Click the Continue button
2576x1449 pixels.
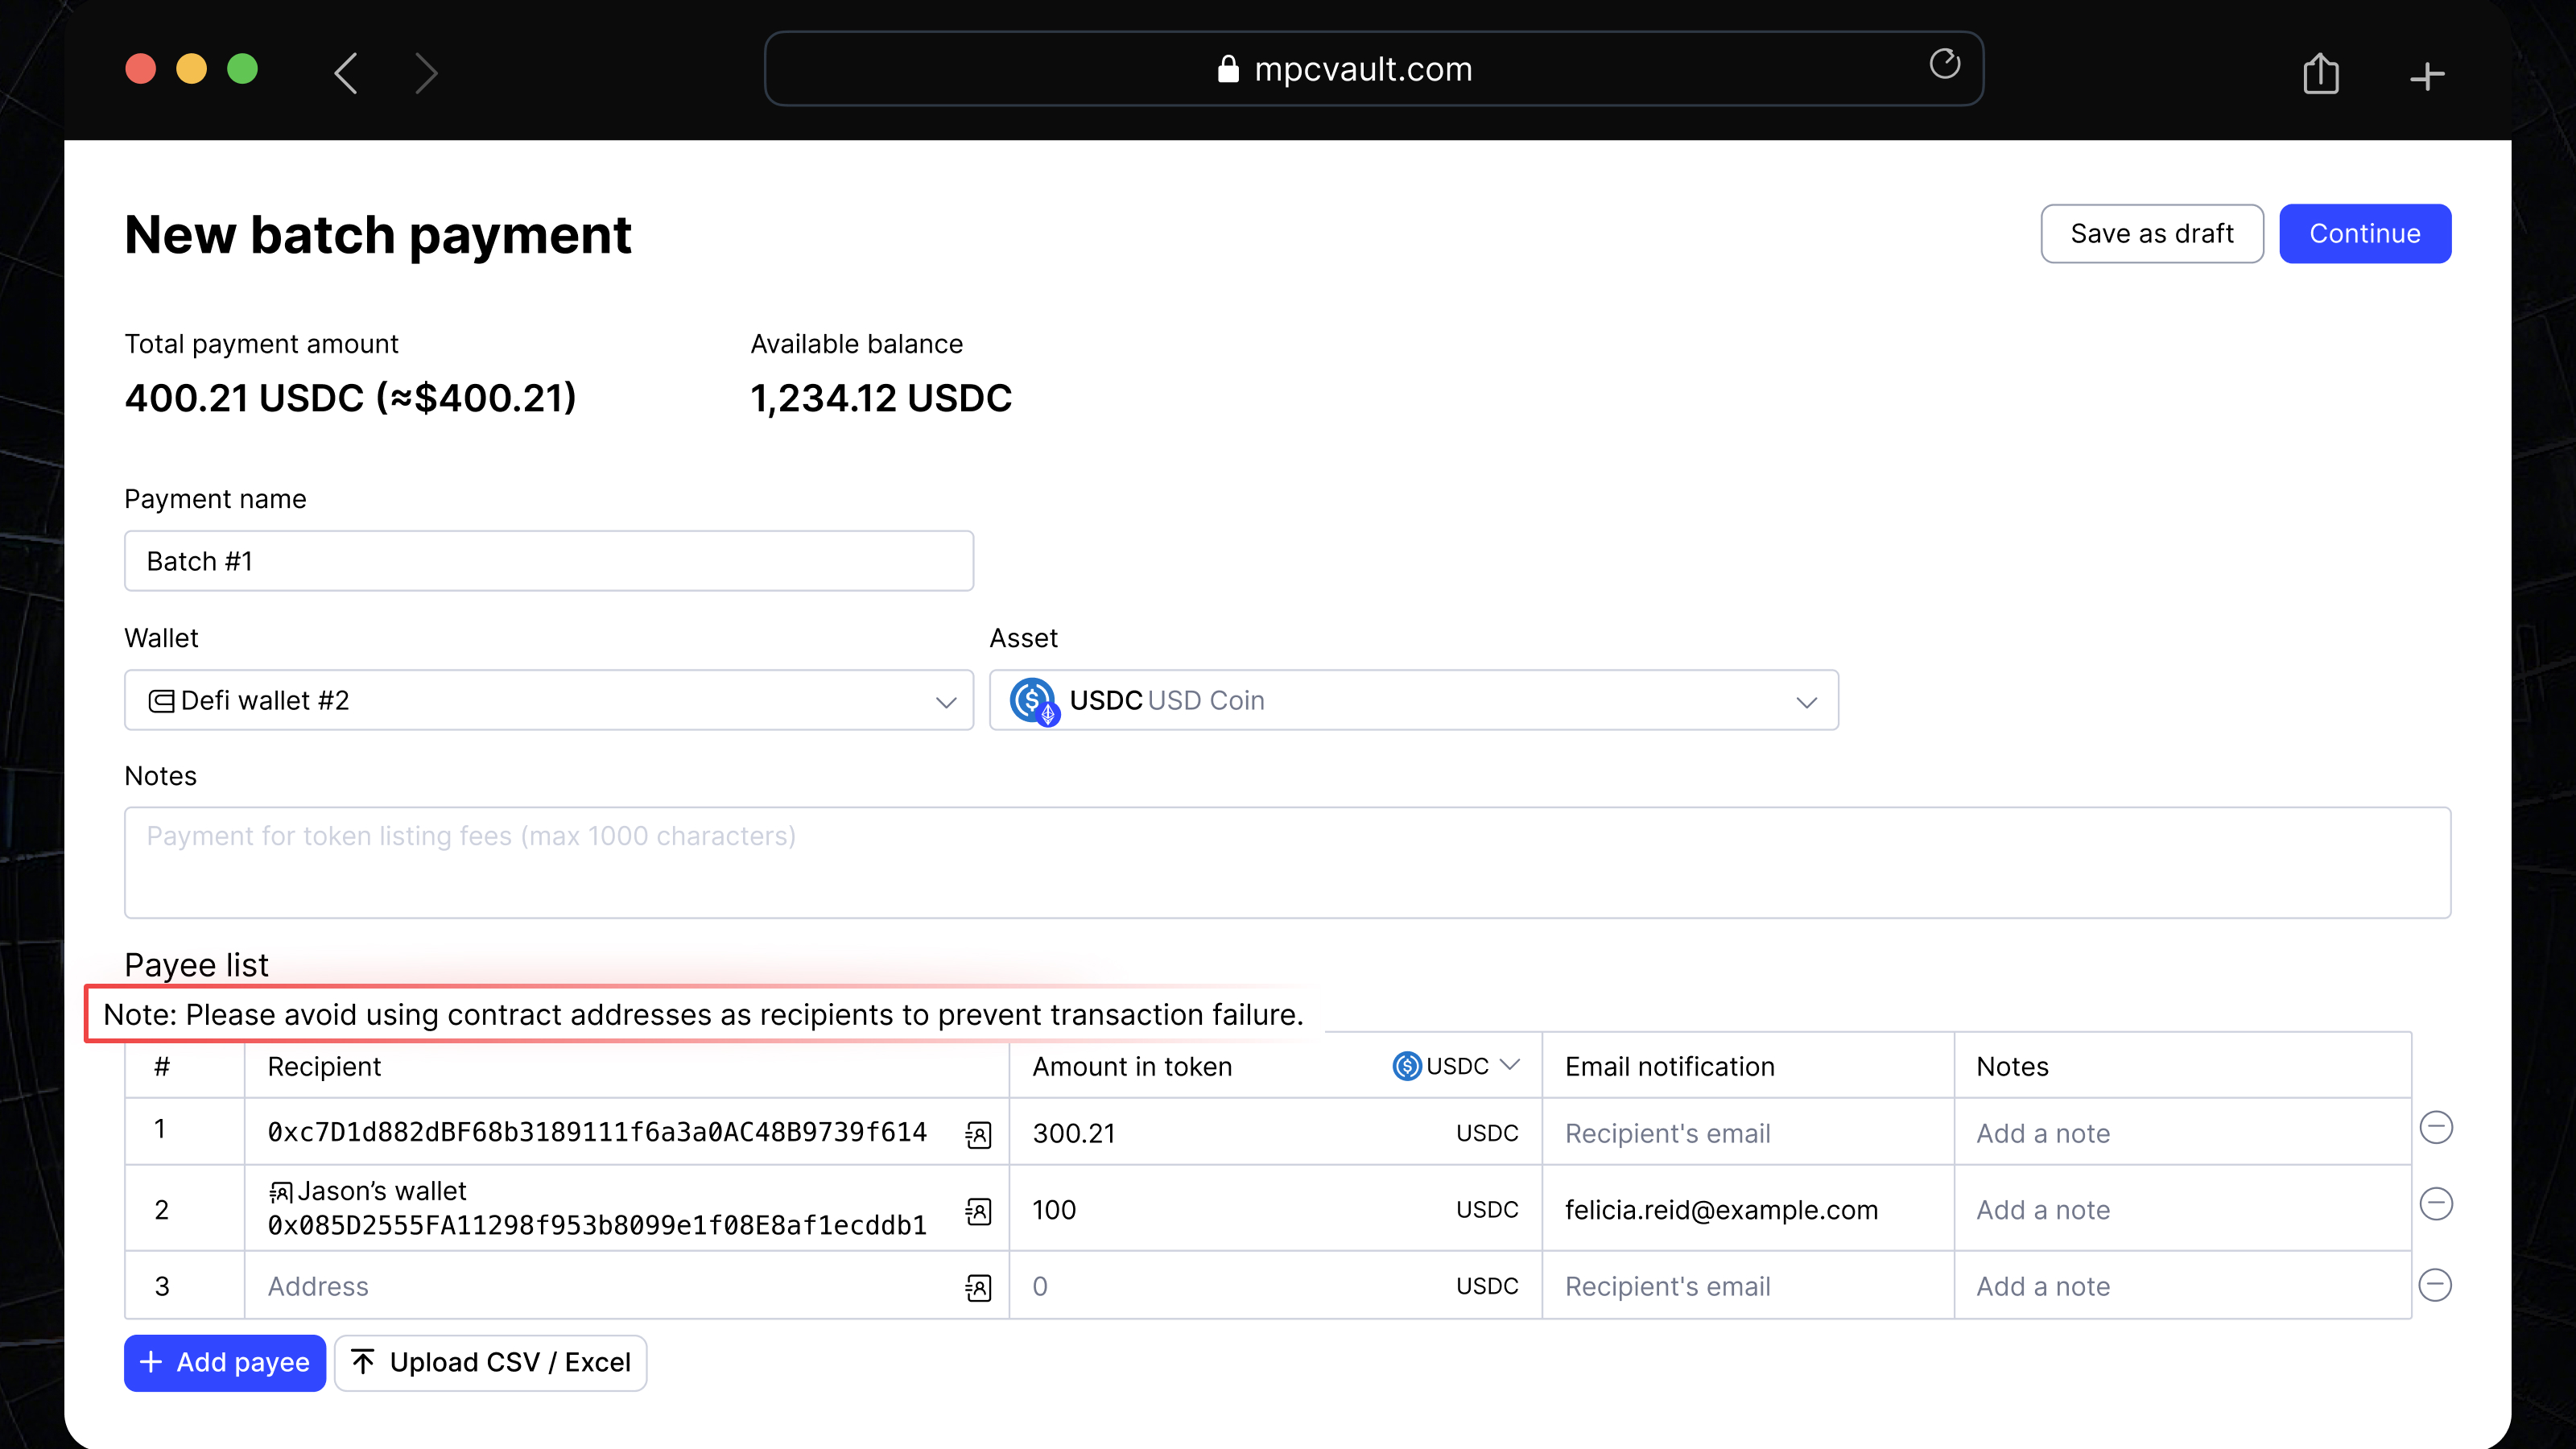[x=2364, y=234]
